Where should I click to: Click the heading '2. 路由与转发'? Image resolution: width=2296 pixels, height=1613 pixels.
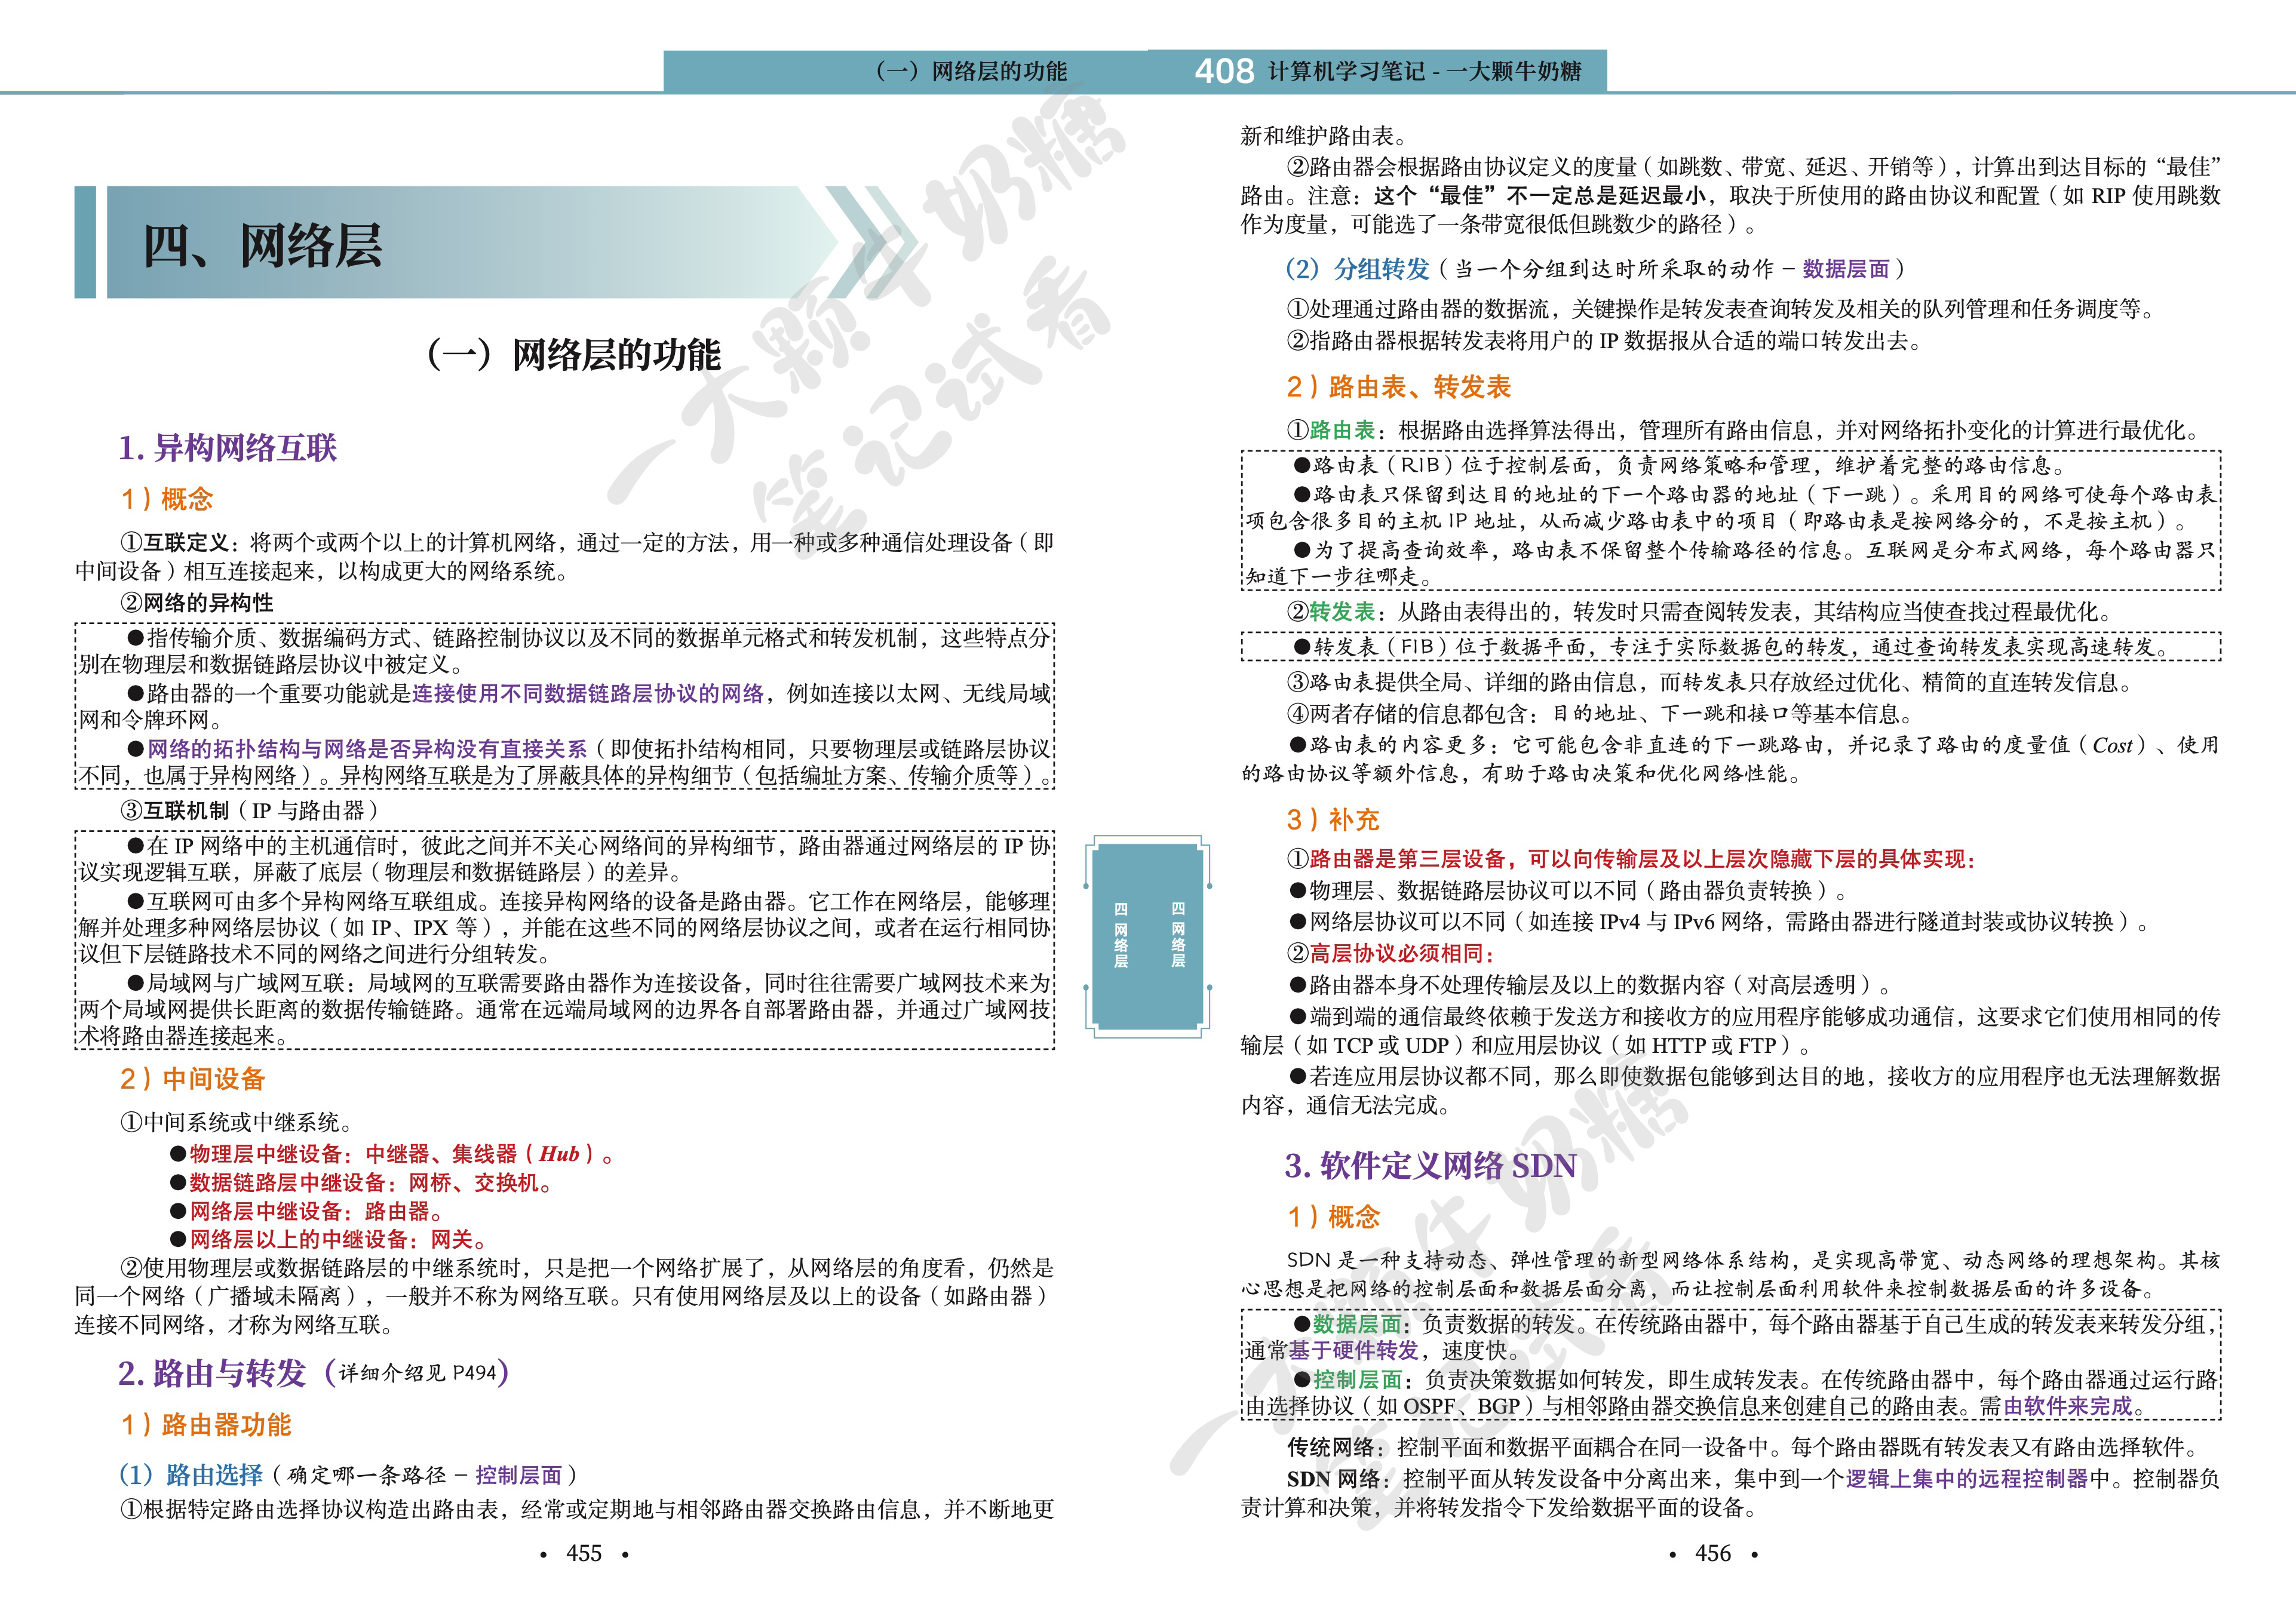coord(212,1373)
